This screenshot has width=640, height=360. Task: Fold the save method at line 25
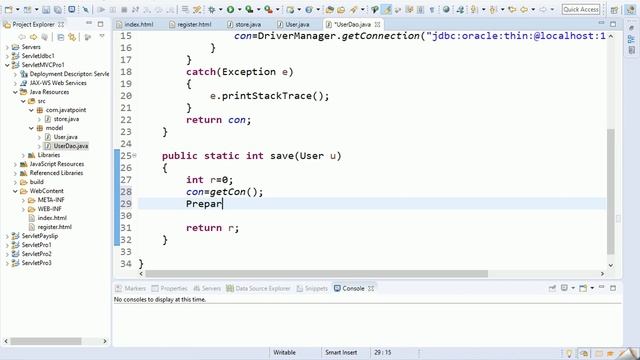pos(135,155)
